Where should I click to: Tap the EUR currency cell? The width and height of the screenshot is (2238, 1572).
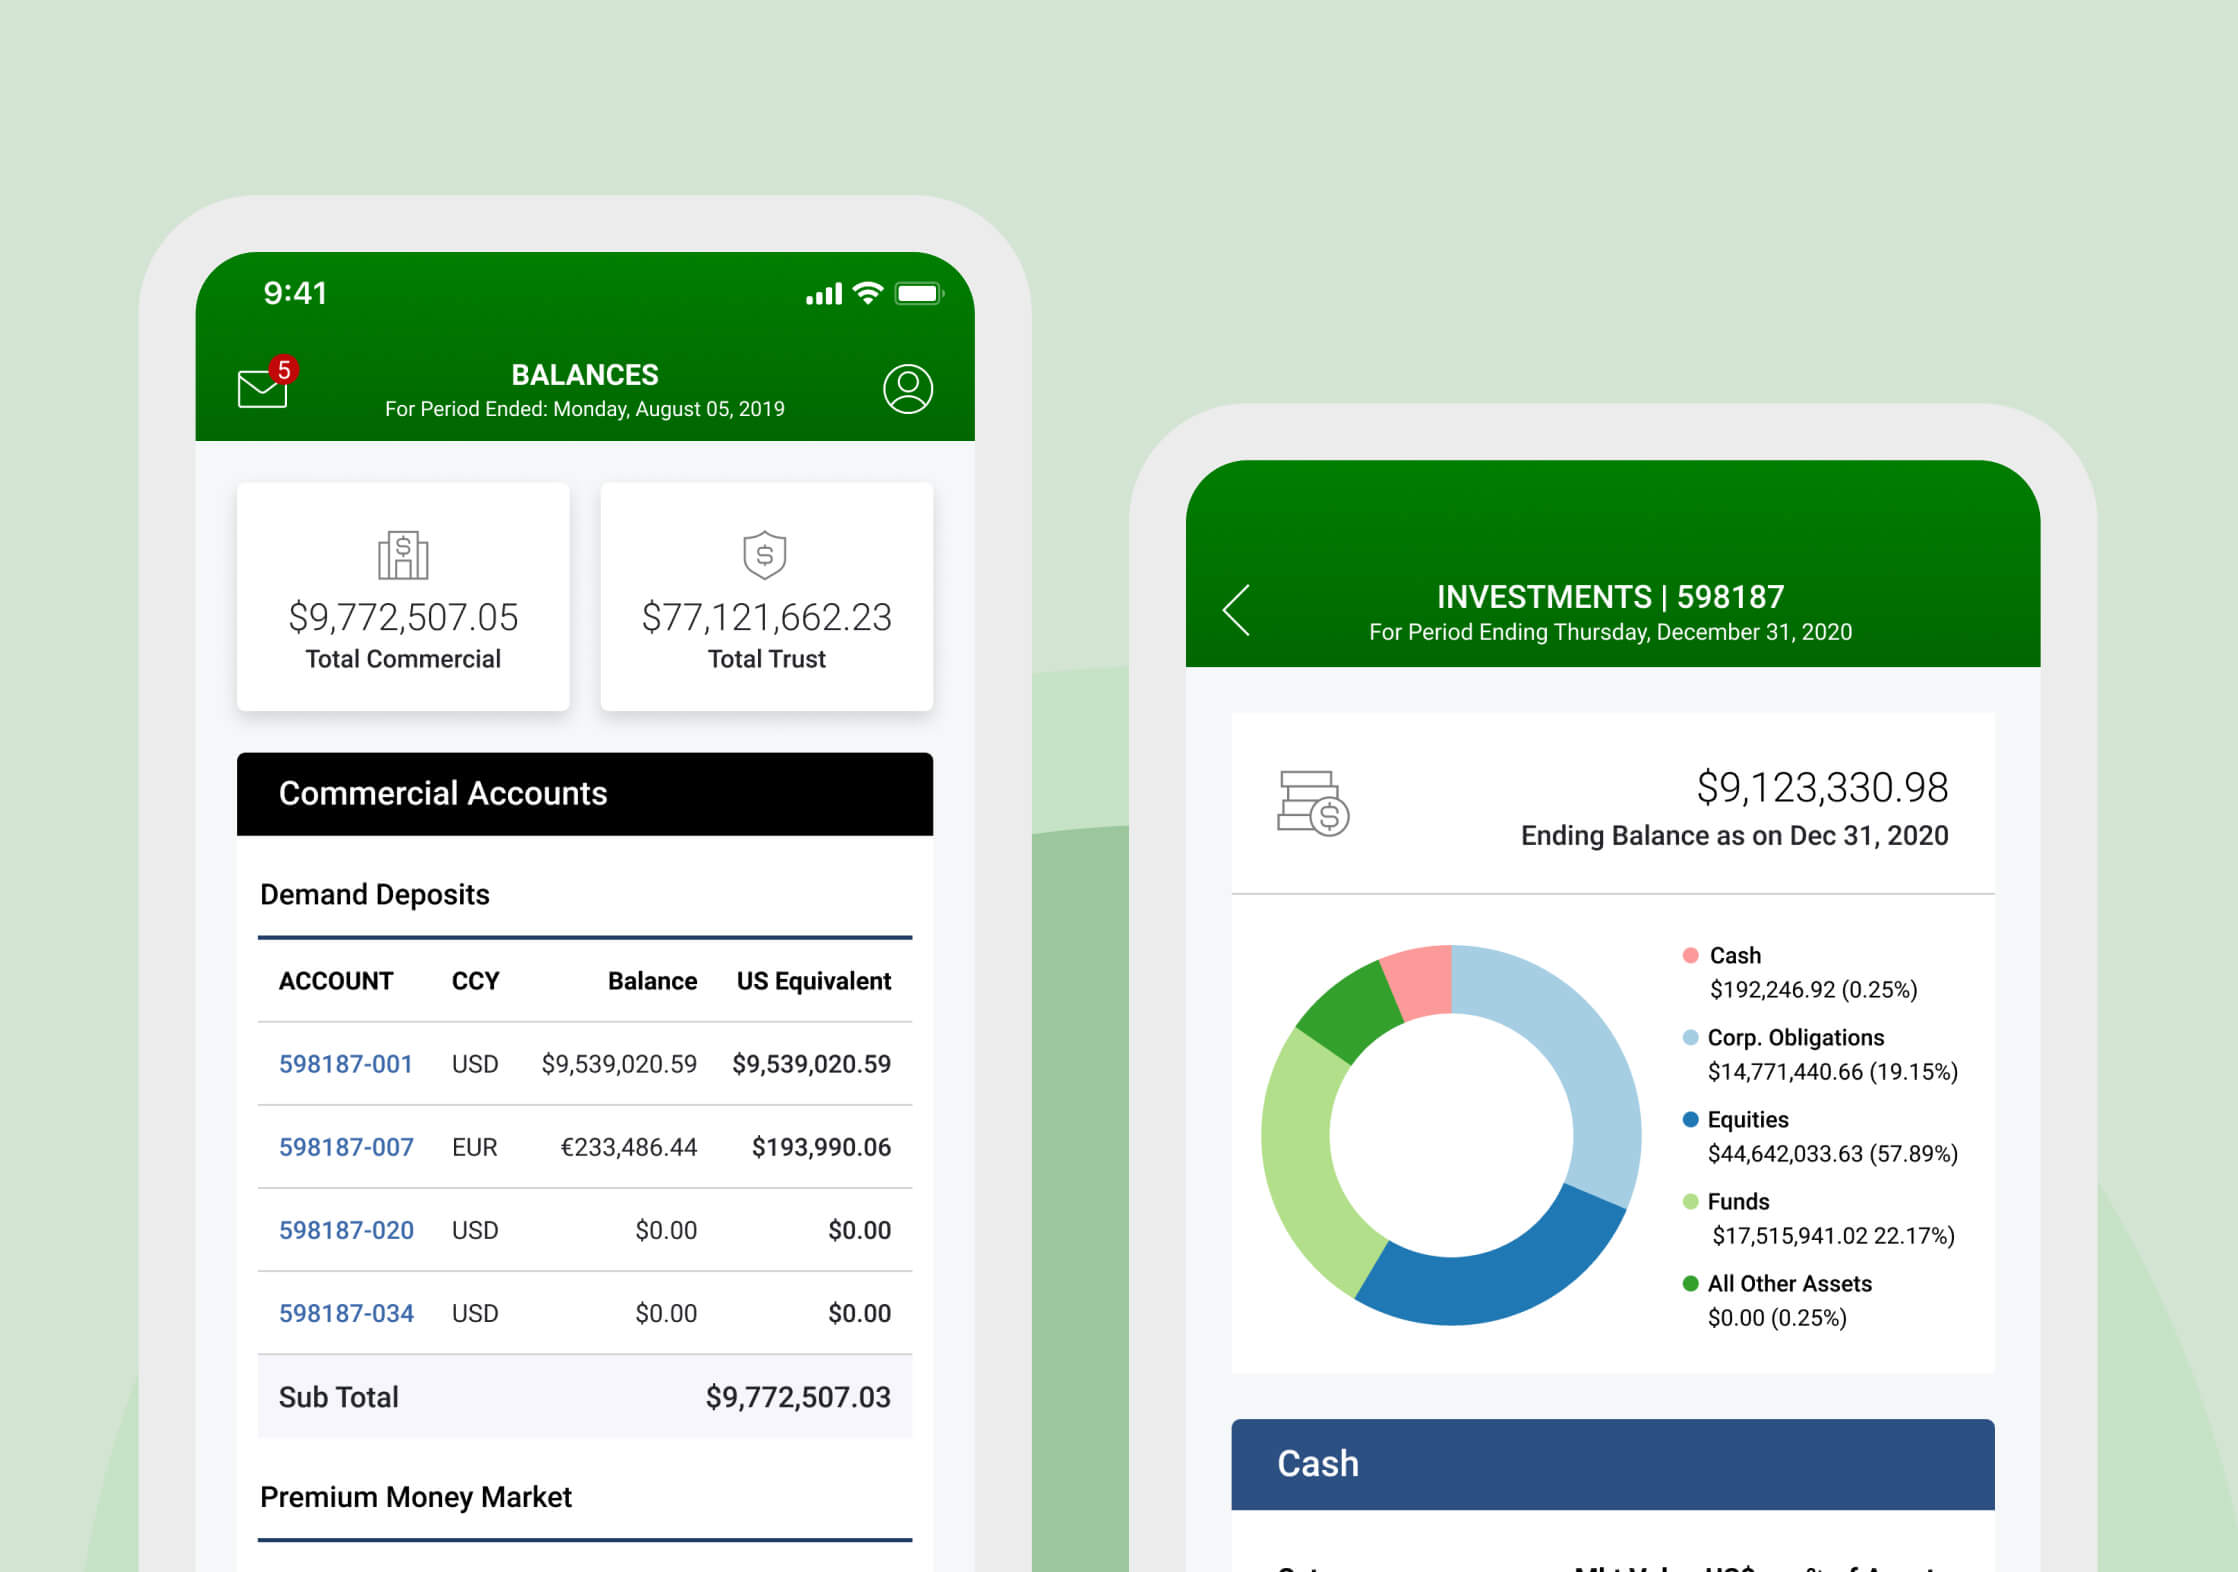pyautogui.click(x=474, y=1147)
